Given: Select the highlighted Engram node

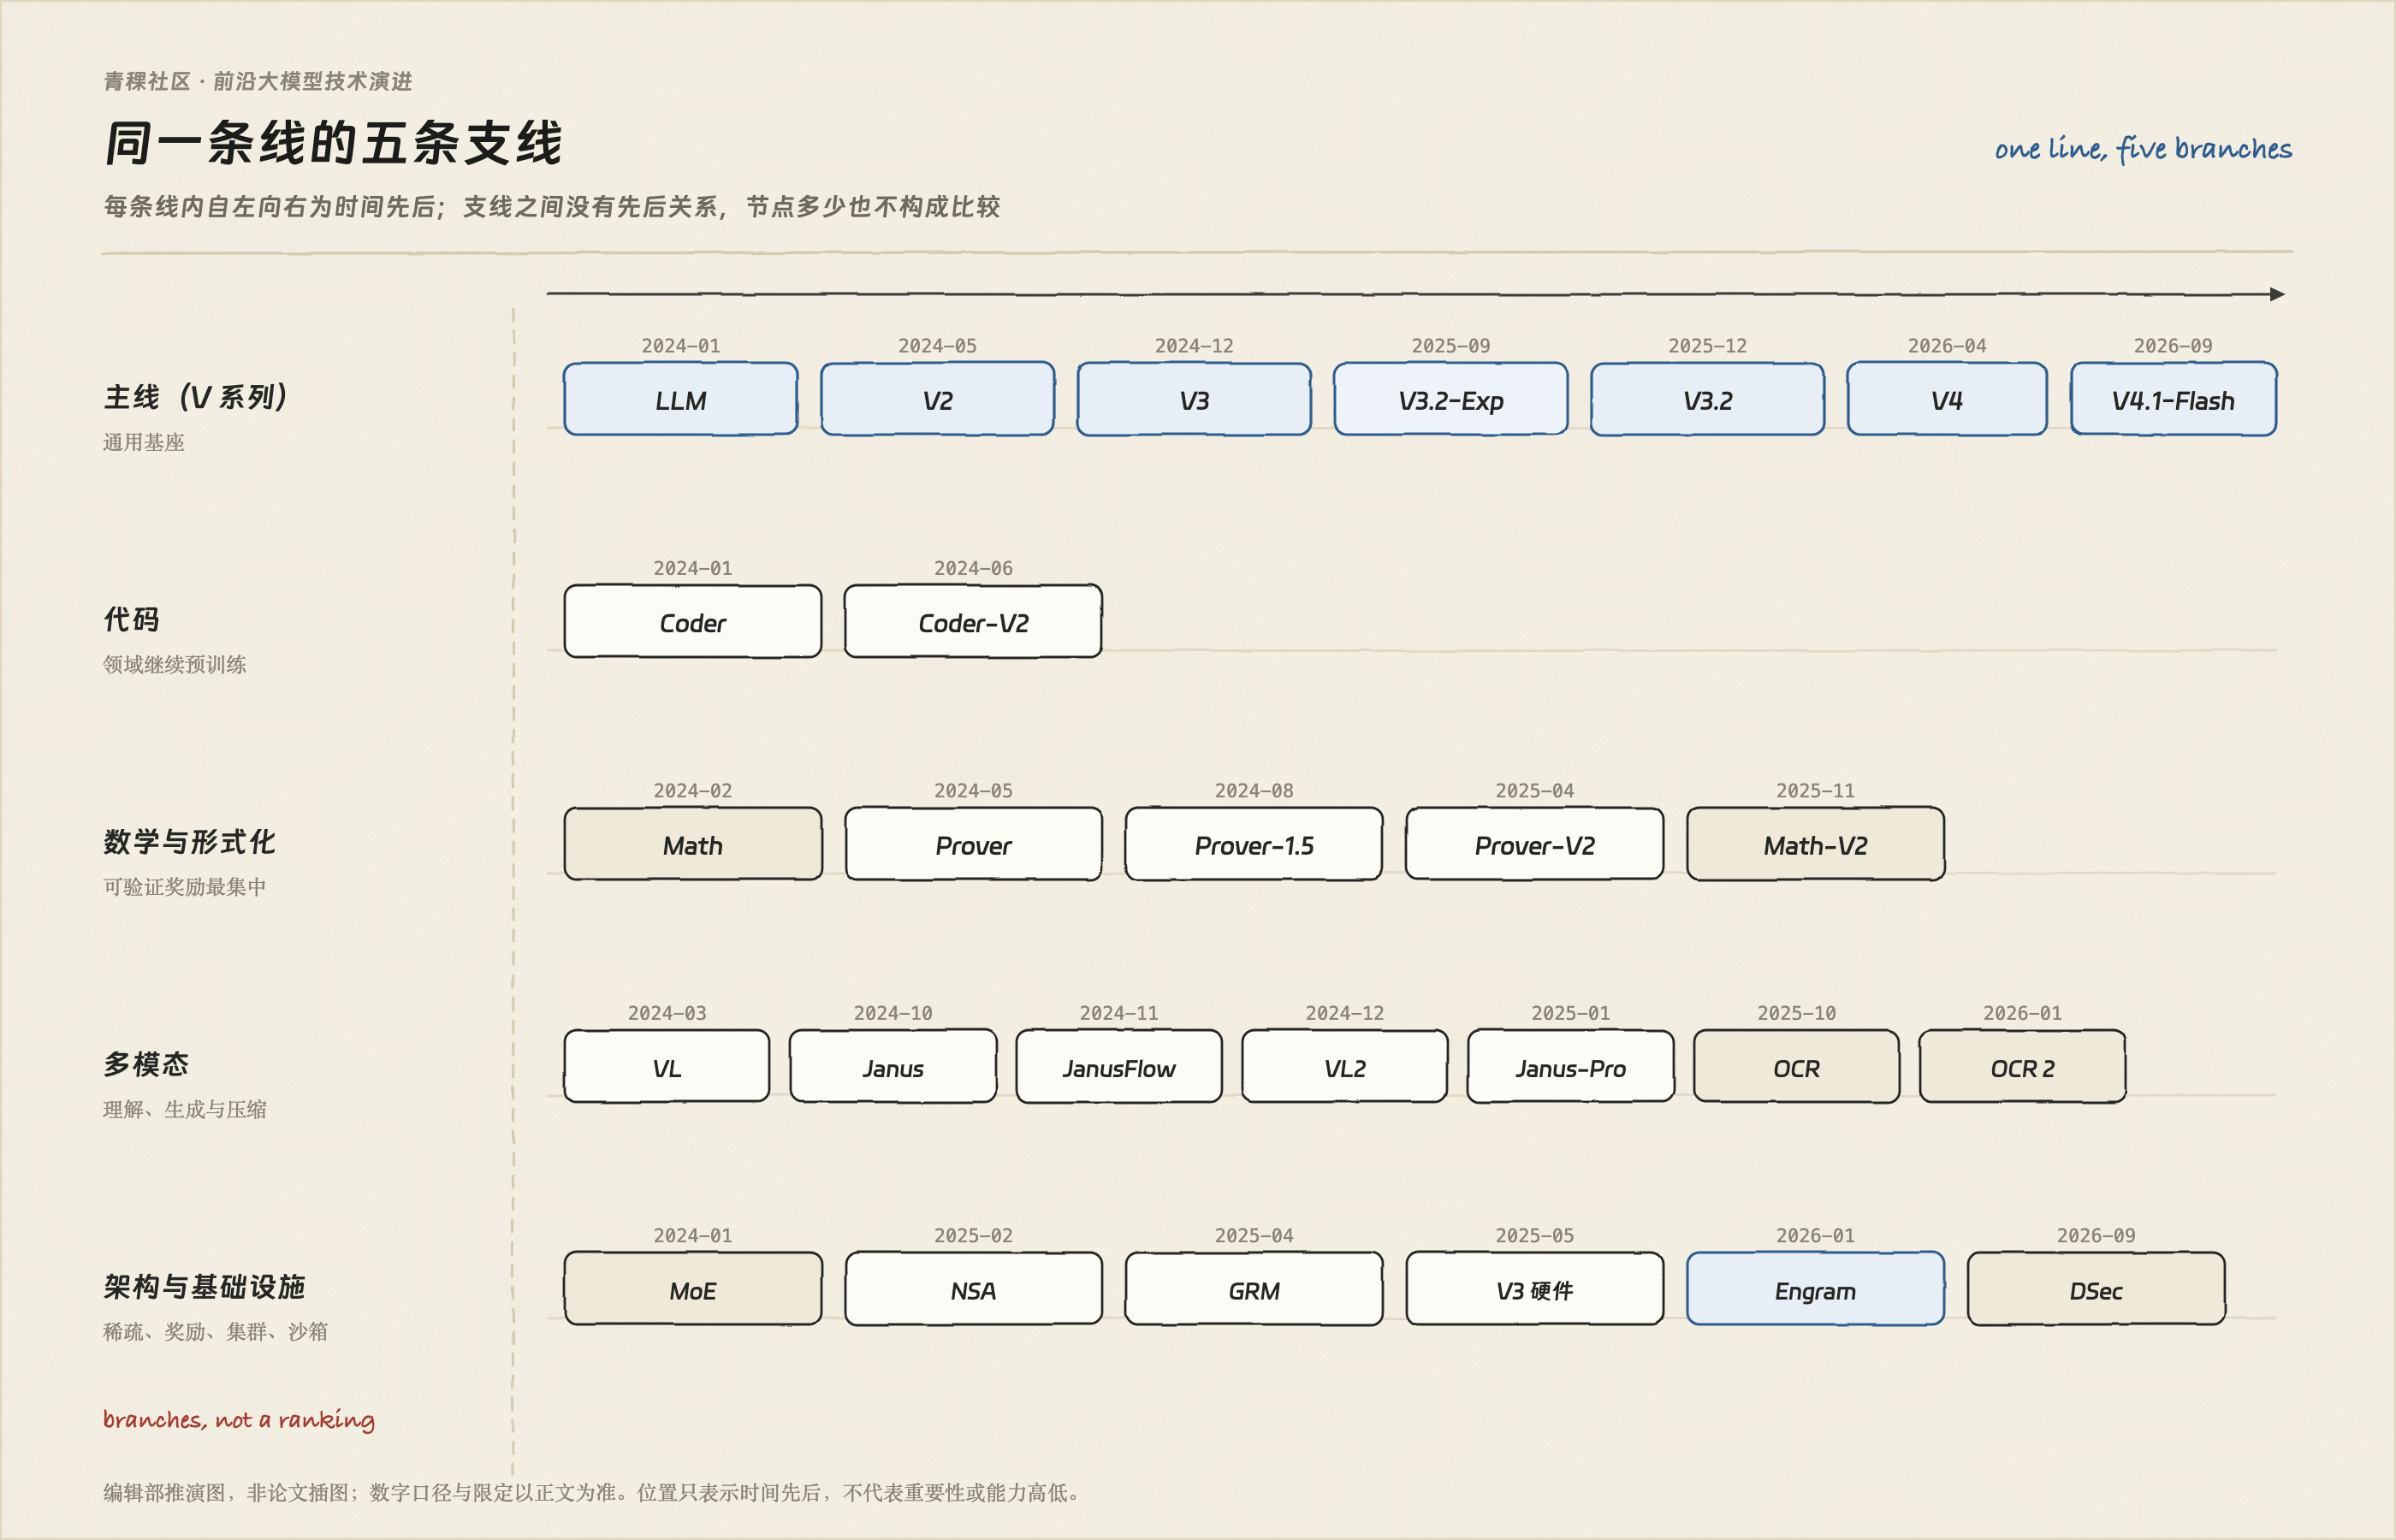Looking at the screenshot, I should [x=1815, y=1289].
